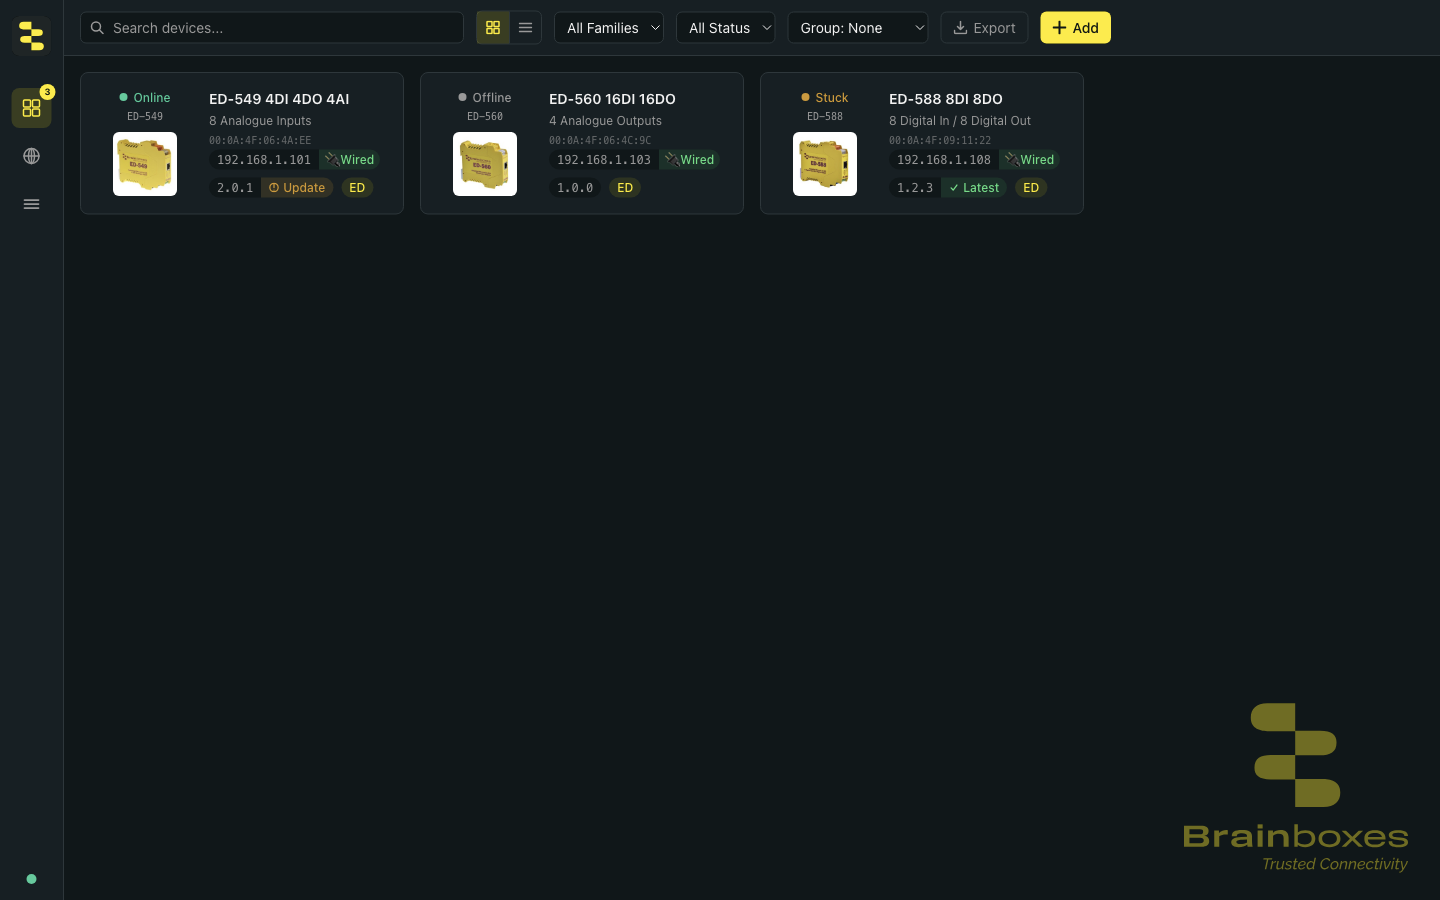Viewport: 1440px width, 900px height.
Task: Open the devices dashboard sidebar icon
Action: pos(31,108)
